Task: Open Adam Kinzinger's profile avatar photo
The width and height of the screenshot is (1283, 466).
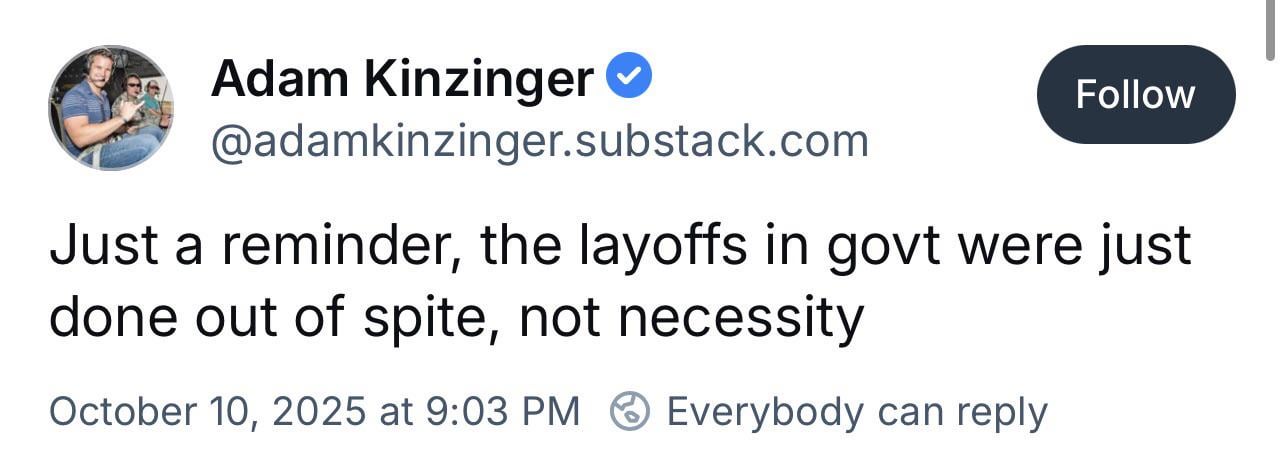Action: point(110,107)
